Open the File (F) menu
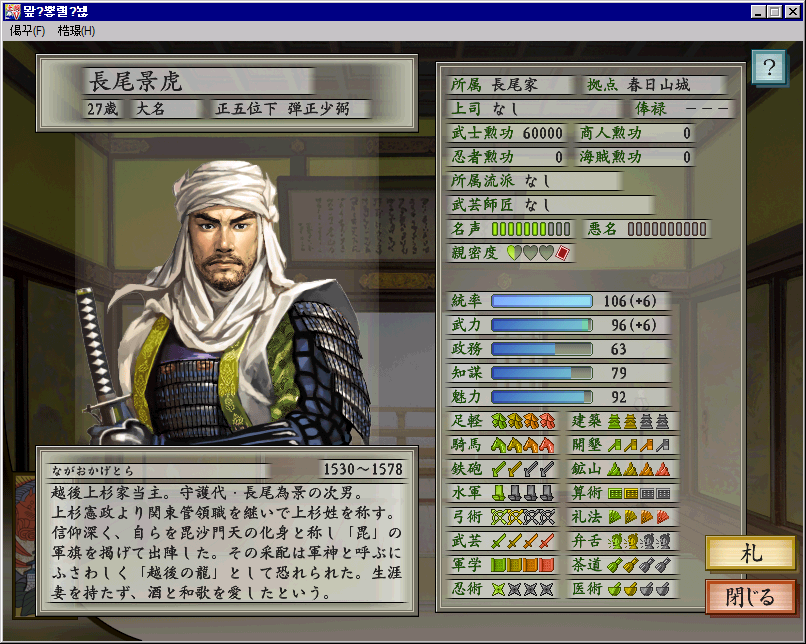Viewport: 806px width, 644px height. [x=27, y=31]
